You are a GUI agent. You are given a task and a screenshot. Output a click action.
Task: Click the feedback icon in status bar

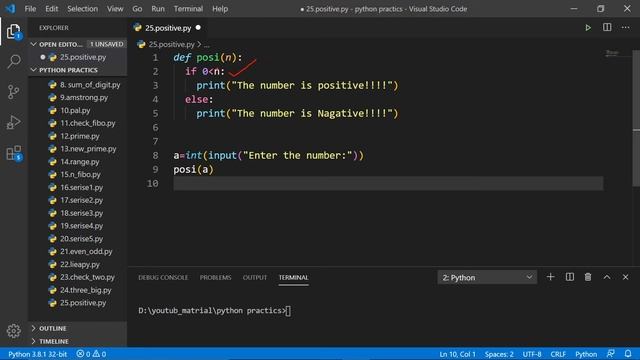(611, 353)
